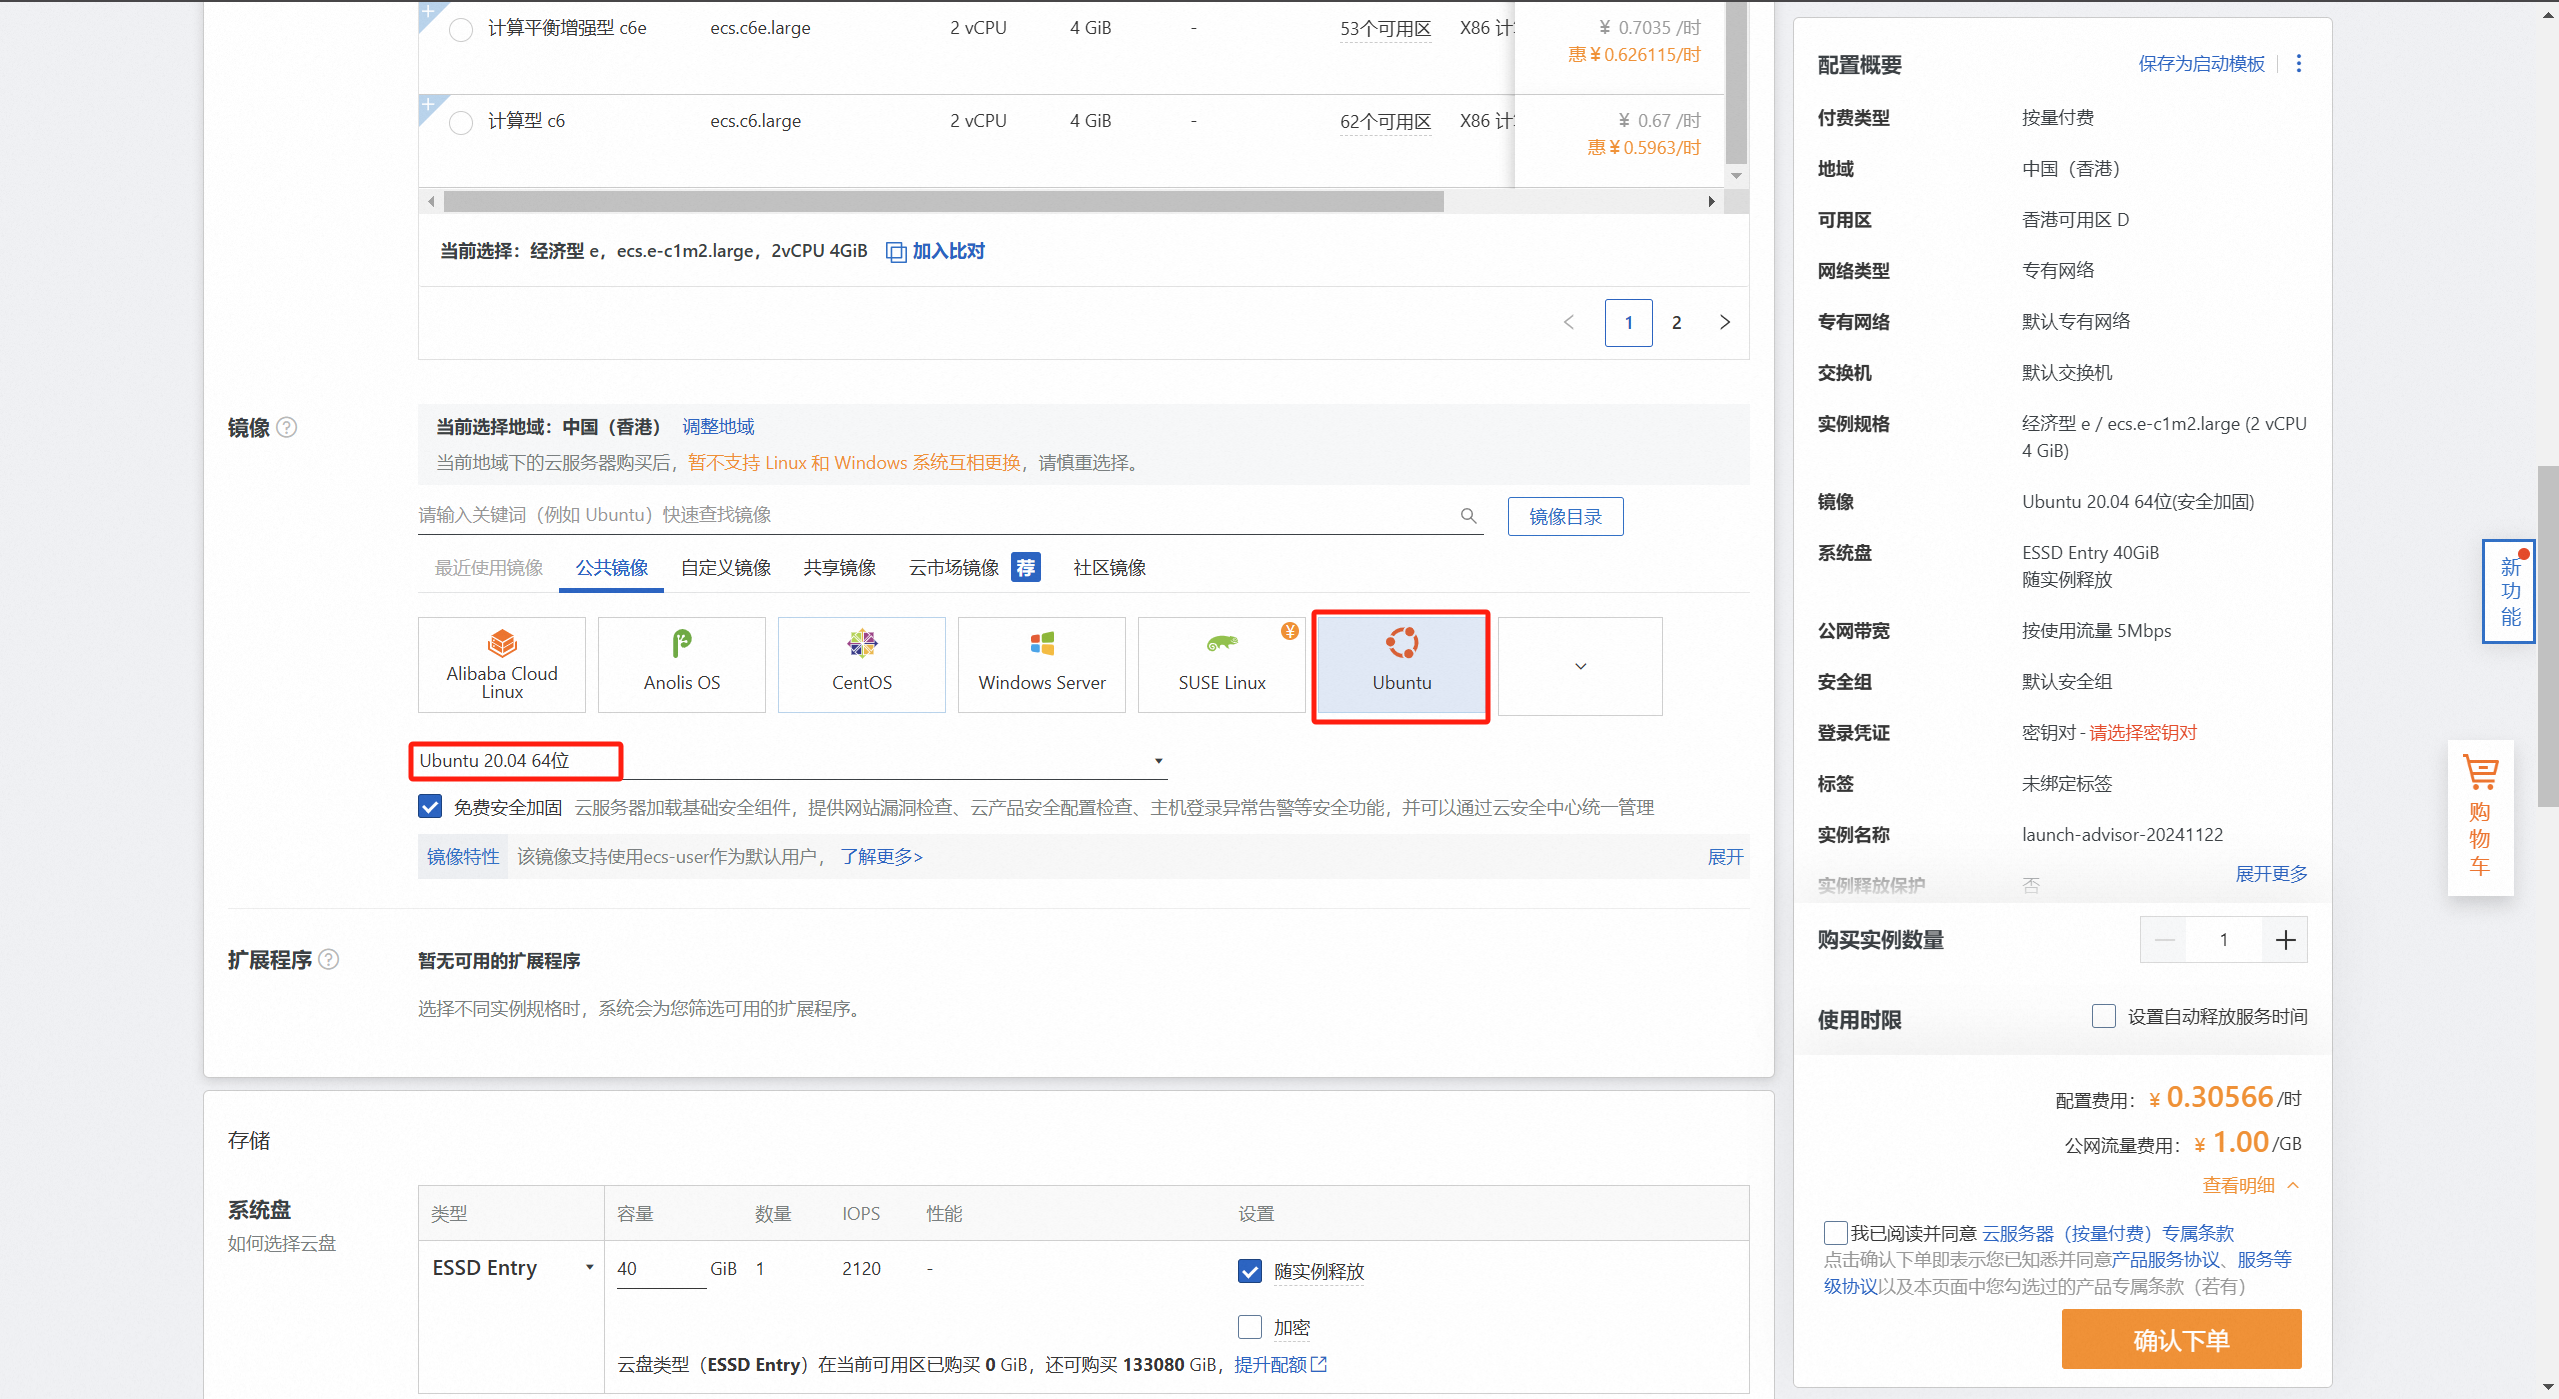Viewport: 2559px width, 1399px height.
Task: Click the 镜像目录 button
Action: (1565, 517)
